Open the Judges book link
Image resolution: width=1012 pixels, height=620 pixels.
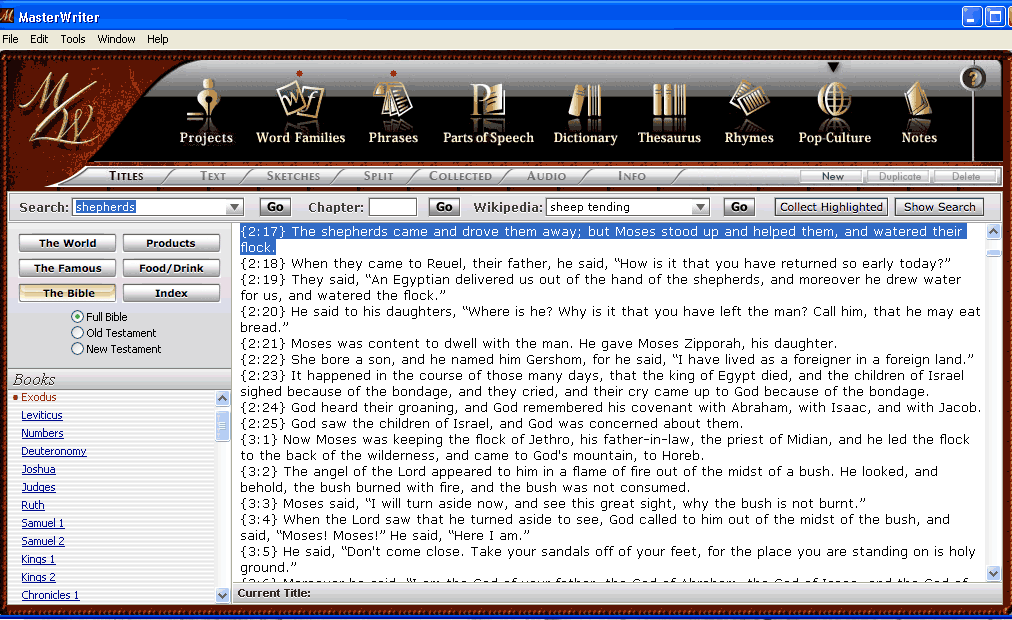tap(38, 488)
